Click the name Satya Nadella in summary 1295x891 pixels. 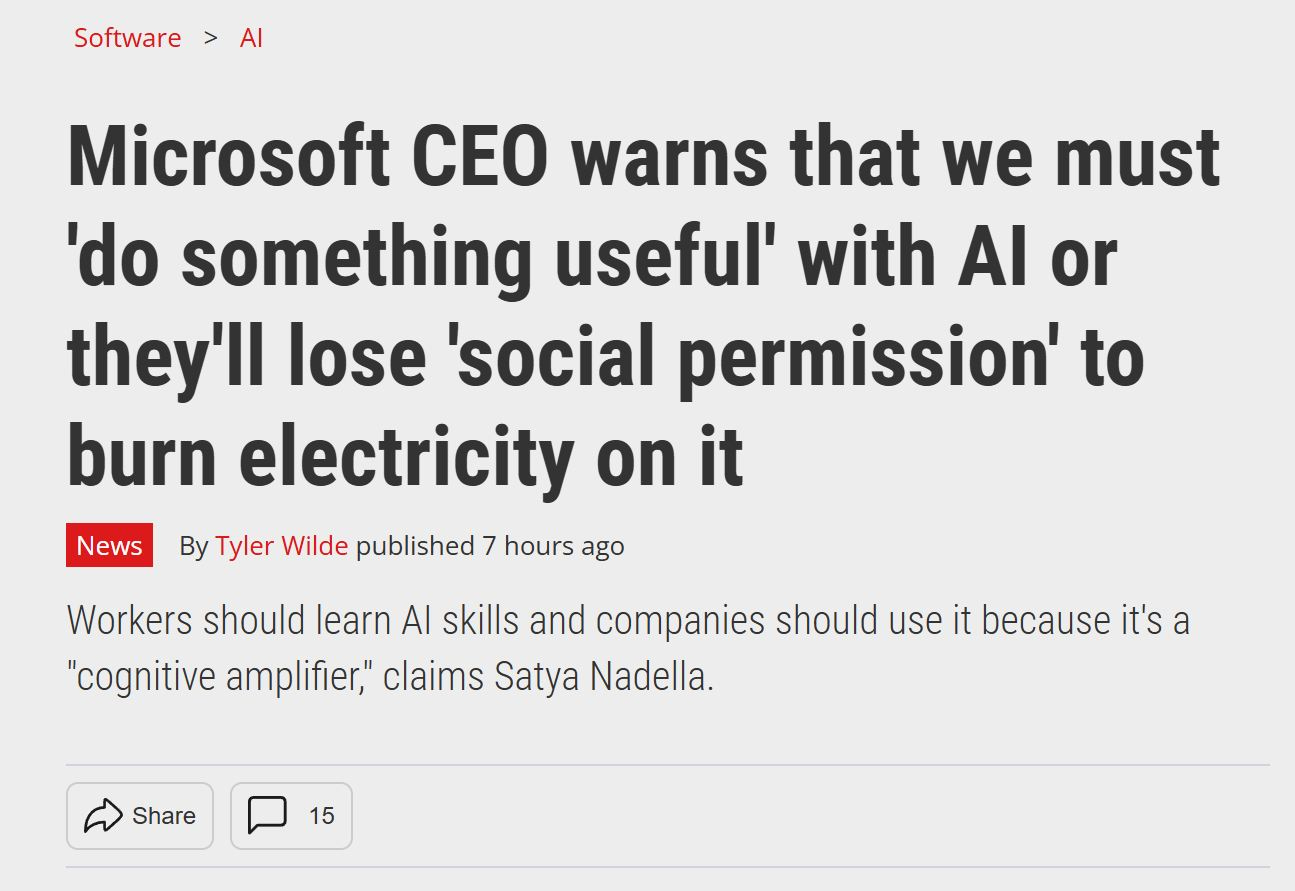click(x=603, y=677)
